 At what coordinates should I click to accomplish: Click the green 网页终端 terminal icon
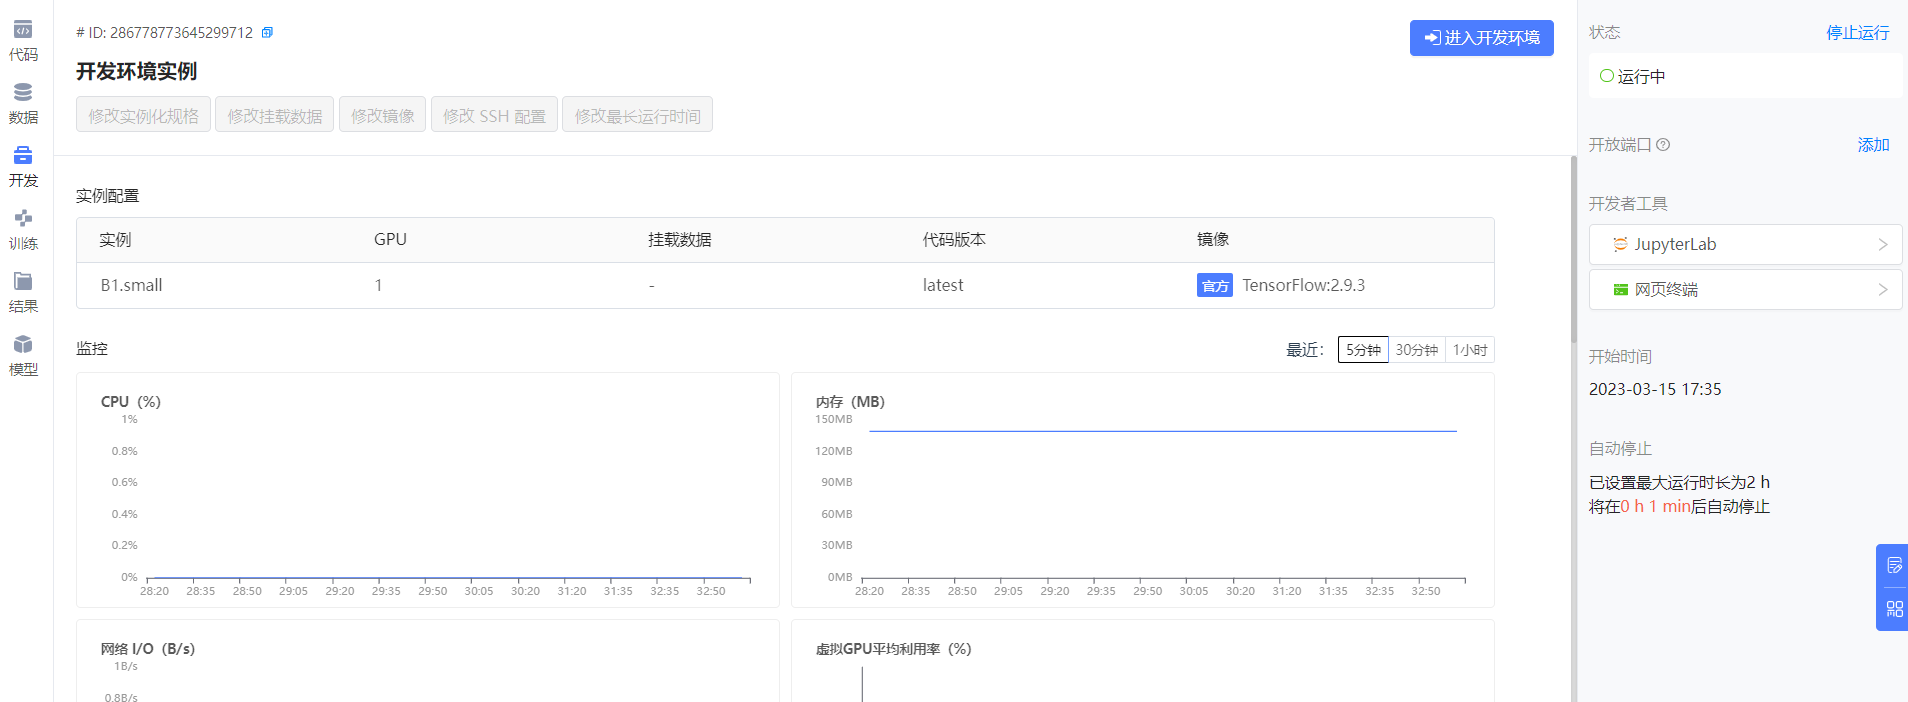1620,290
